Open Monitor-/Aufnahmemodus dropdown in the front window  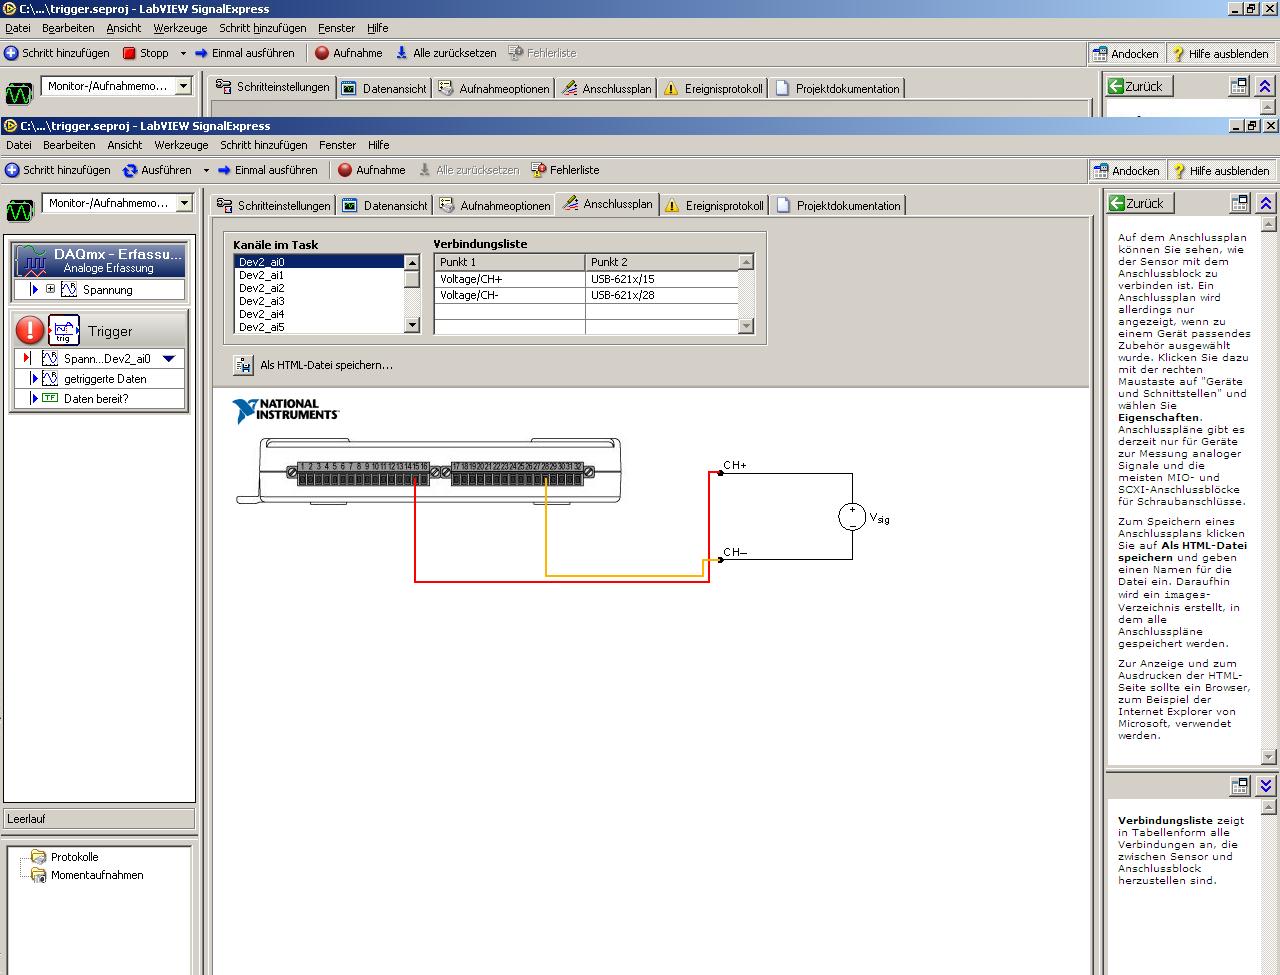click(184, 203)
